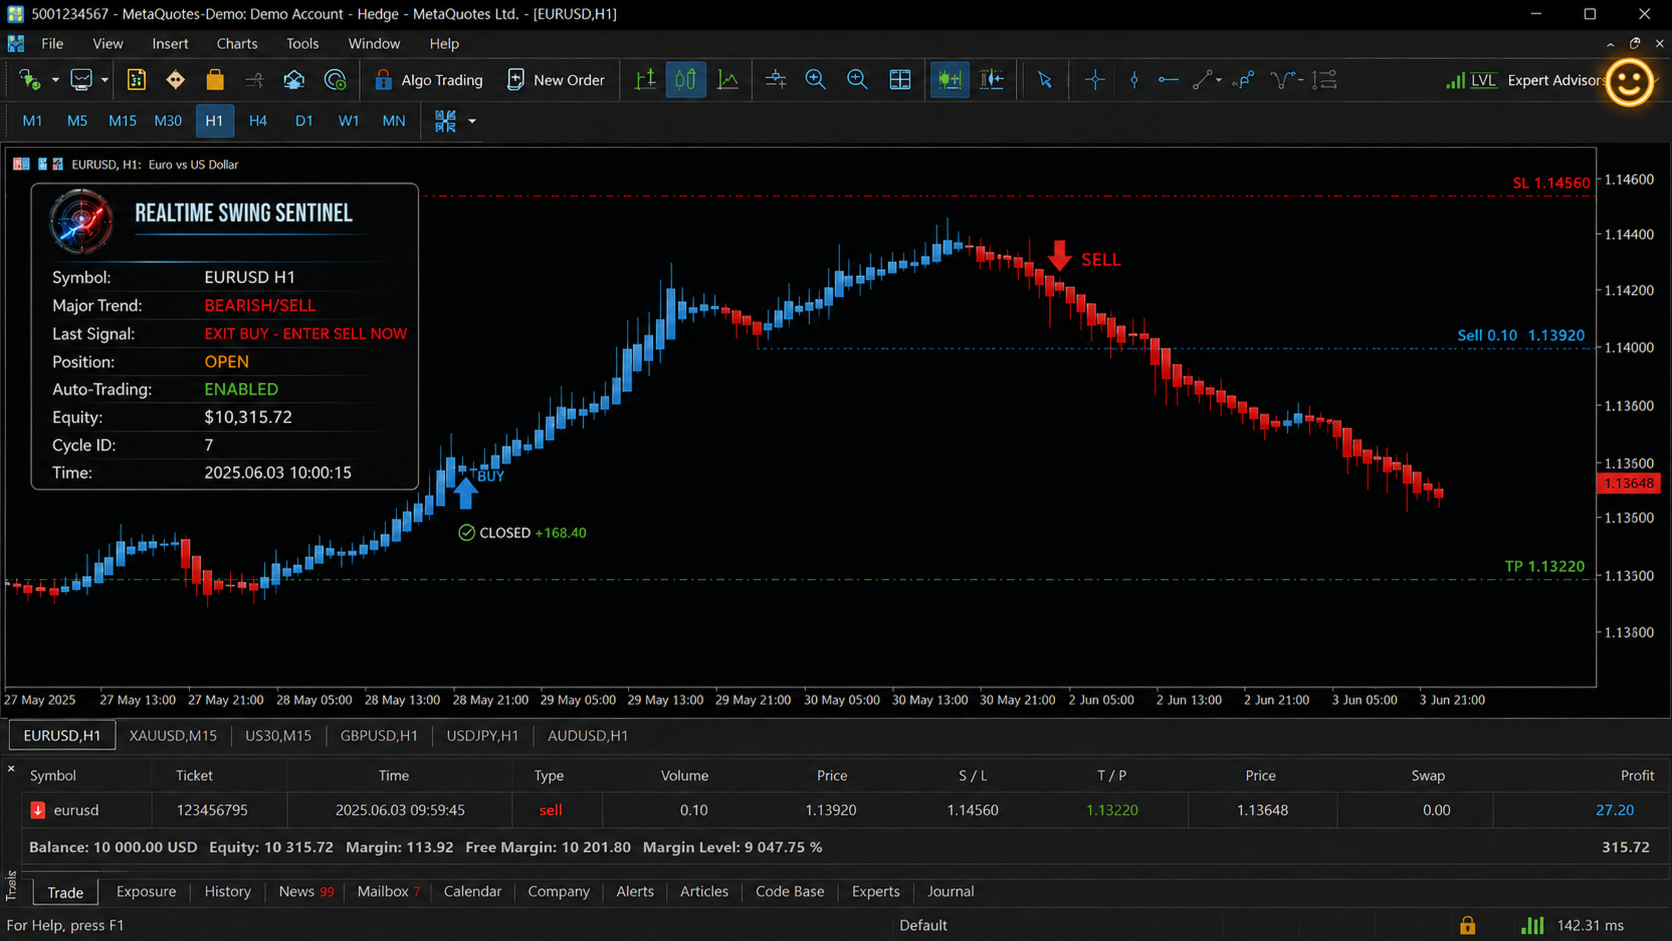Screen dimensions: 1672x941
Task: Click the Sell 0.10 1.13920 order label
Action: click(1520, 335)
